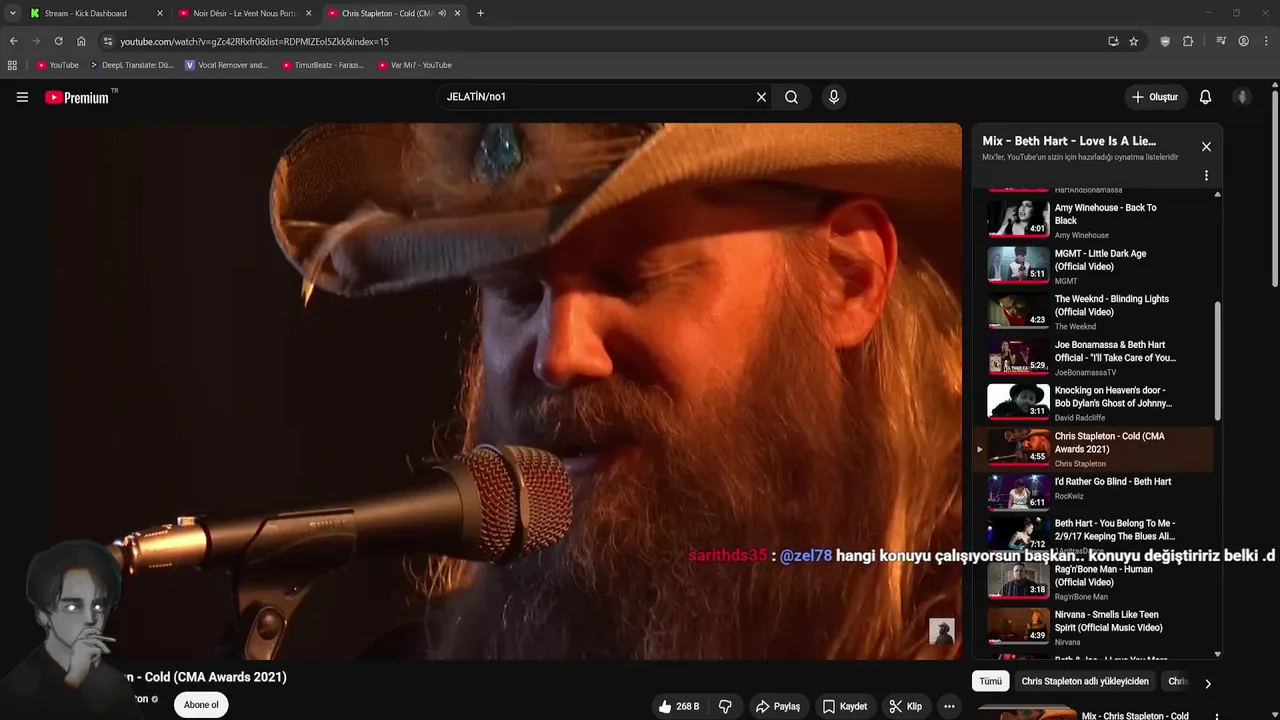
Task: Open the account avatar menu
Action: [x=1242, y=97]
